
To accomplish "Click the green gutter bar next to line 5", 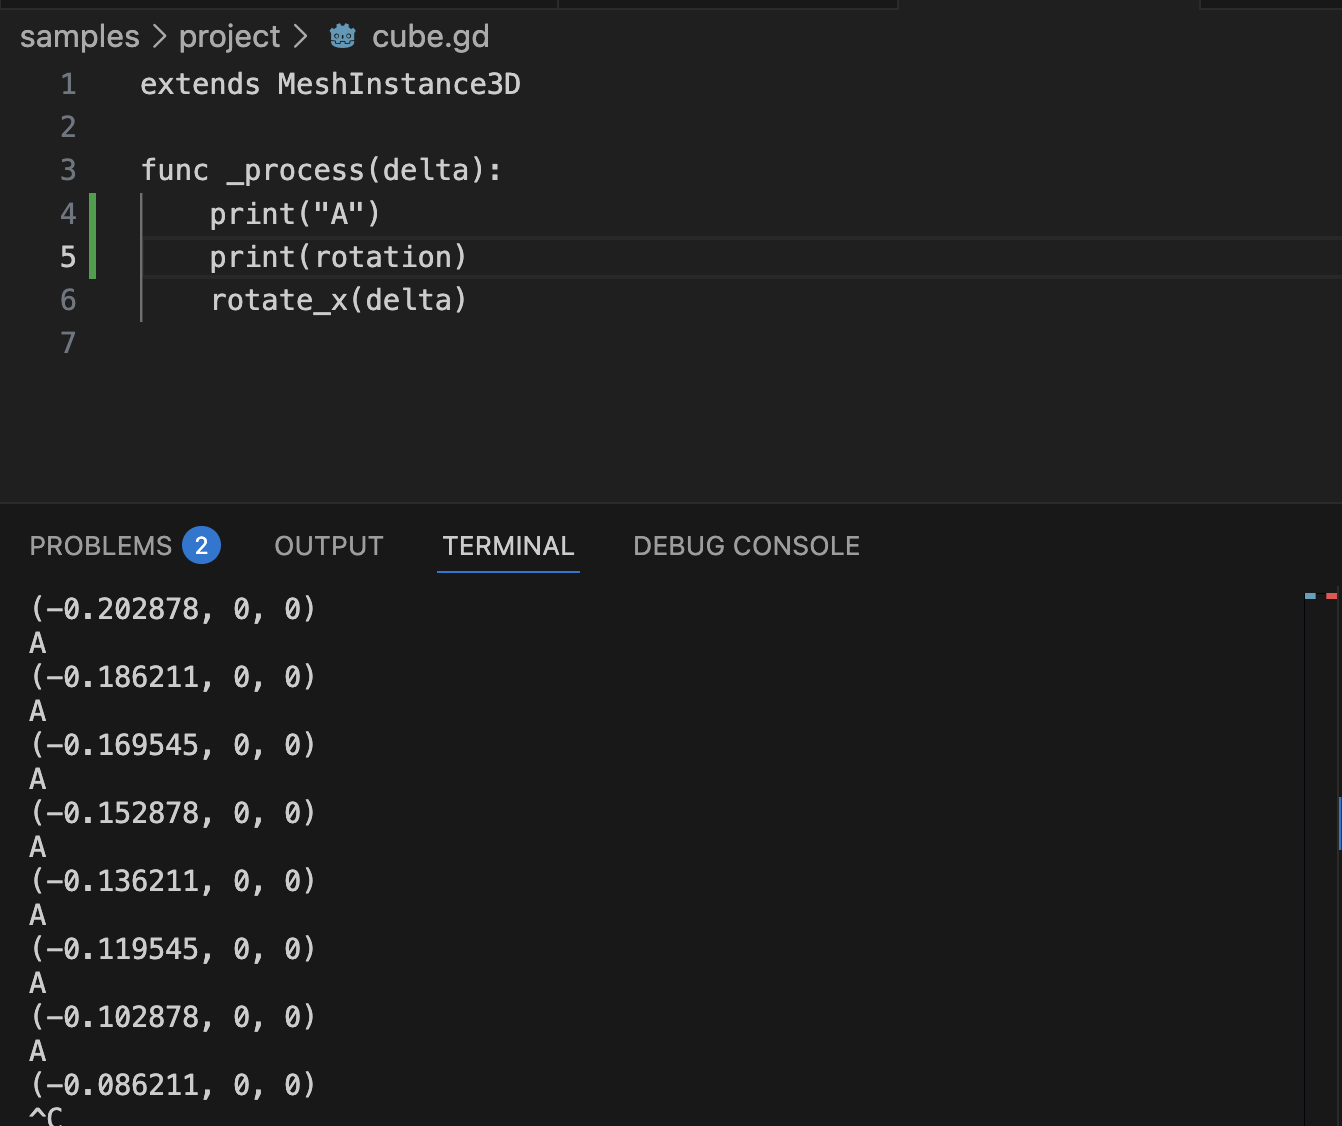I will tap(91, 257).
